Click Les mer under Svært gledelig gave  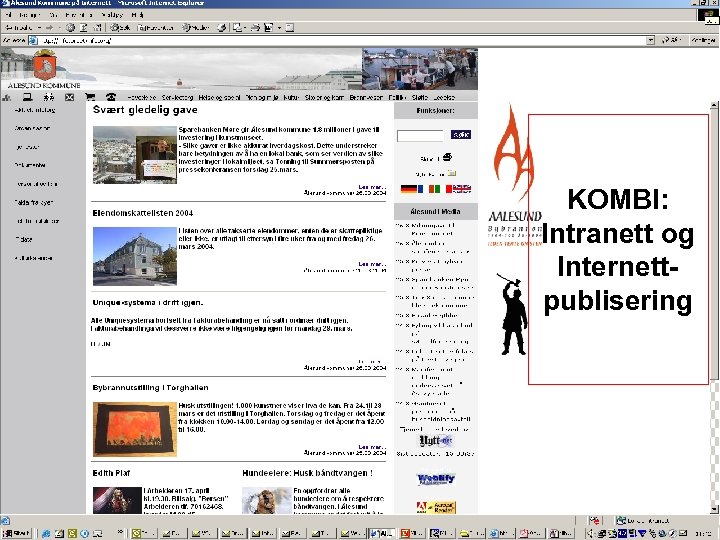[372, 187]
